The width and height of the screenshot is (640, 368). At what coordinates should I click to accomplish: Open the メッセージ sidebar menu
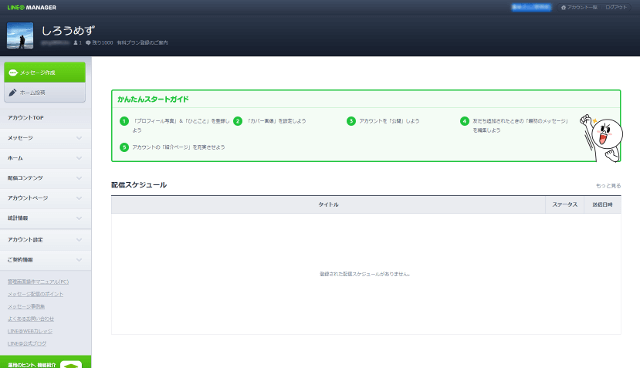pyautogui.click(x=46, y=138)
